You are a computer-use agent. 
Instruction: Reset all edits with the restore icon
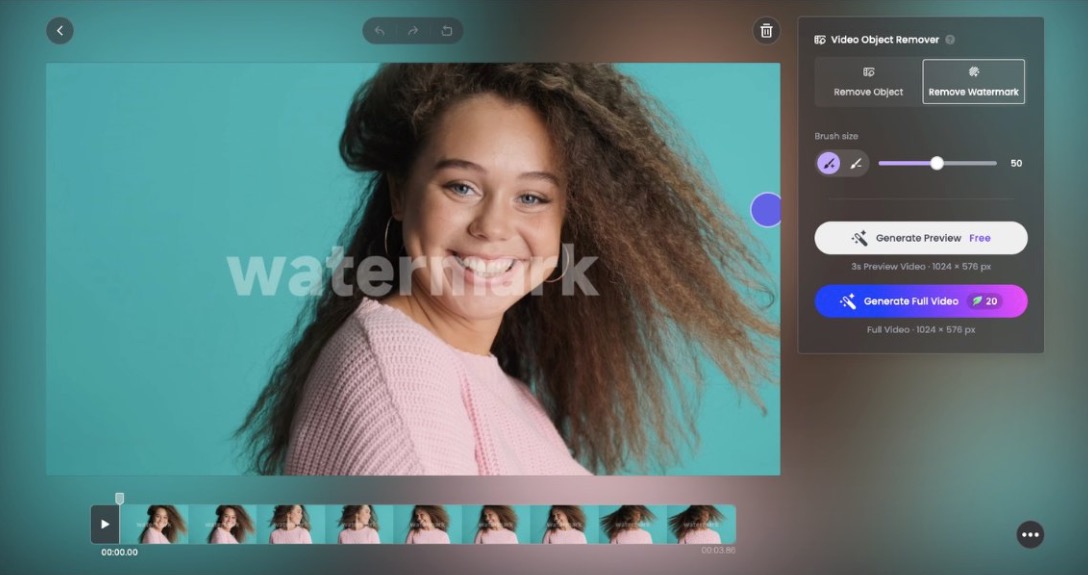[446, 31]
